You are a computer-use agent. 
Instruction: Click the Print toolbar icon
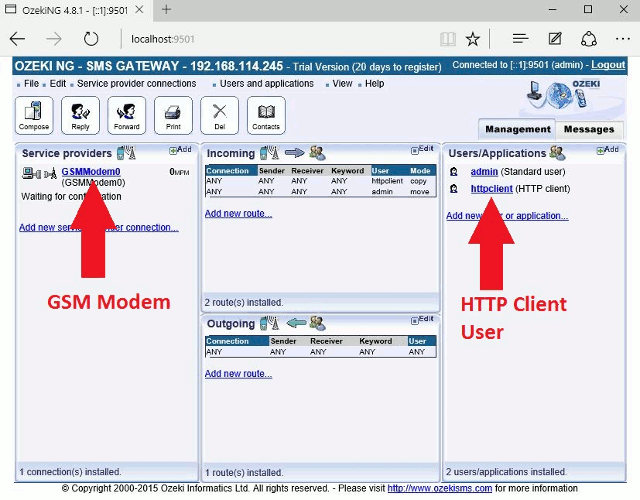173,116
